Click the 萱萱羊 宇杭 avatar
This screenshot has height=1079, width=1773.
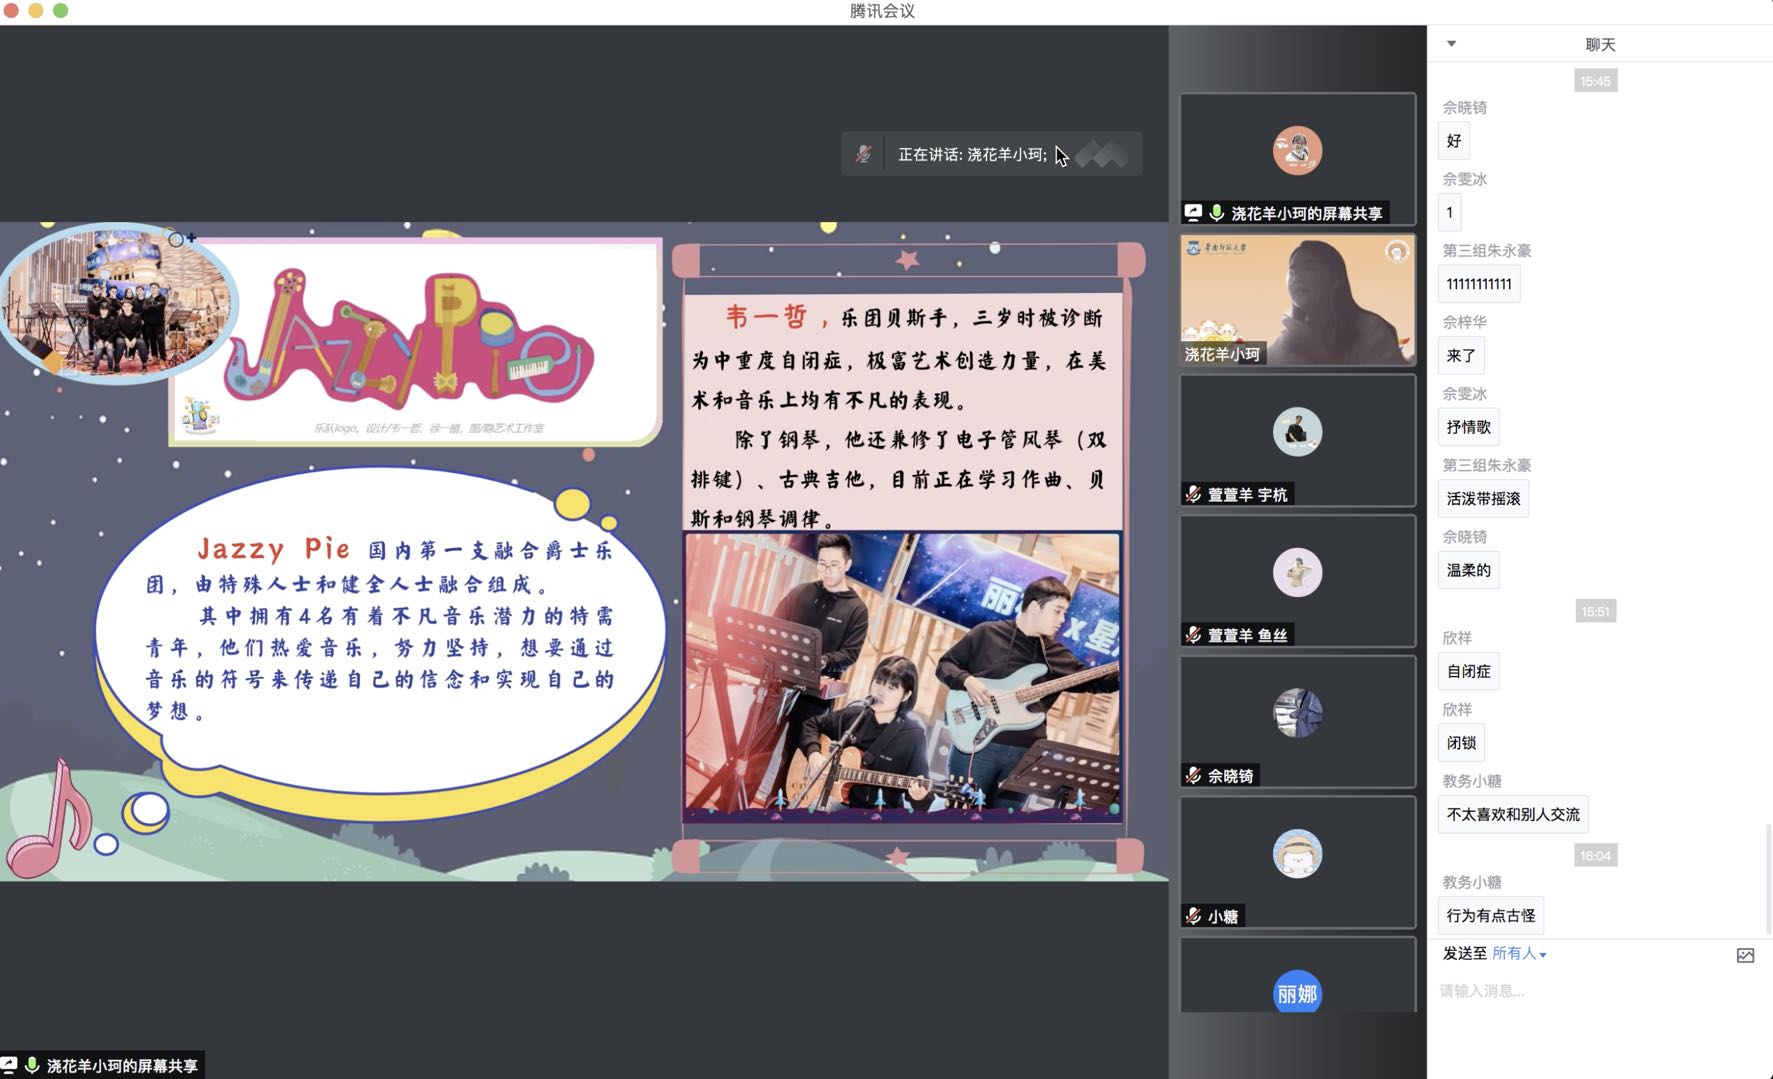1297,432
